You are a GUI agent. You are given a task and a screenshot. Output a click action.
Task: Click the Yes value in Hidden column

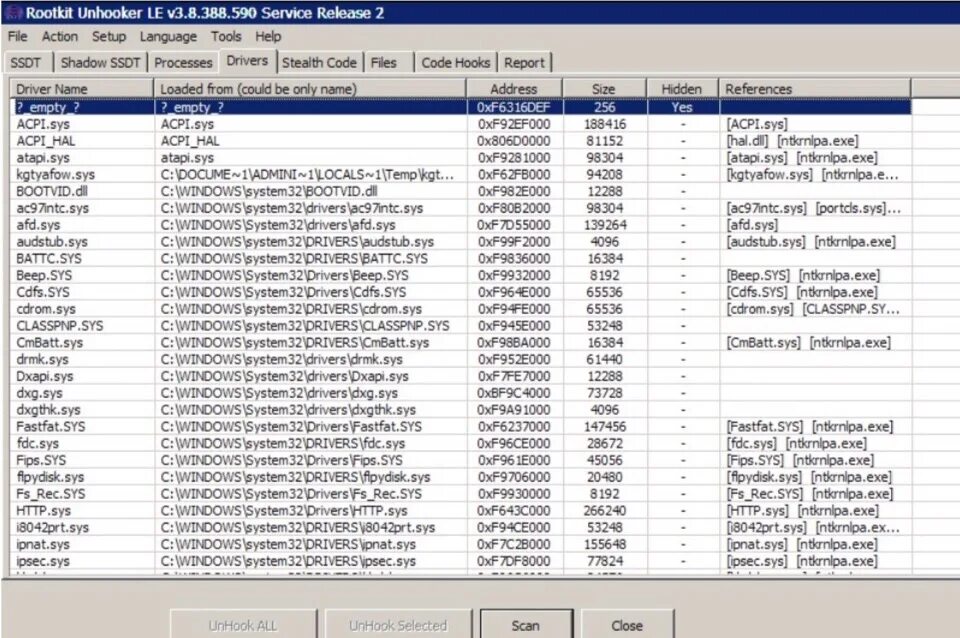coord(682,107)
